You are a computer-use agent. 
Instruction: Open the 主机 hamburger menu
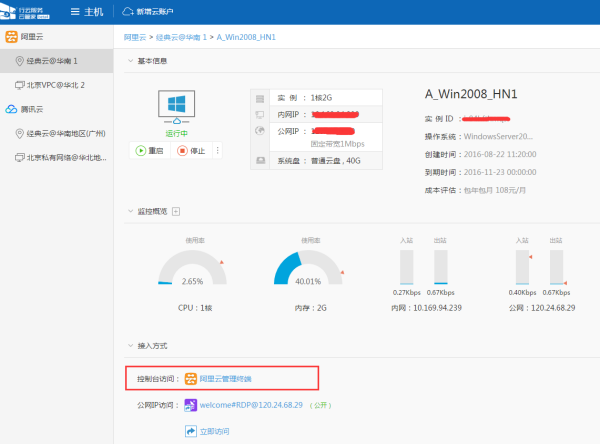87,12
